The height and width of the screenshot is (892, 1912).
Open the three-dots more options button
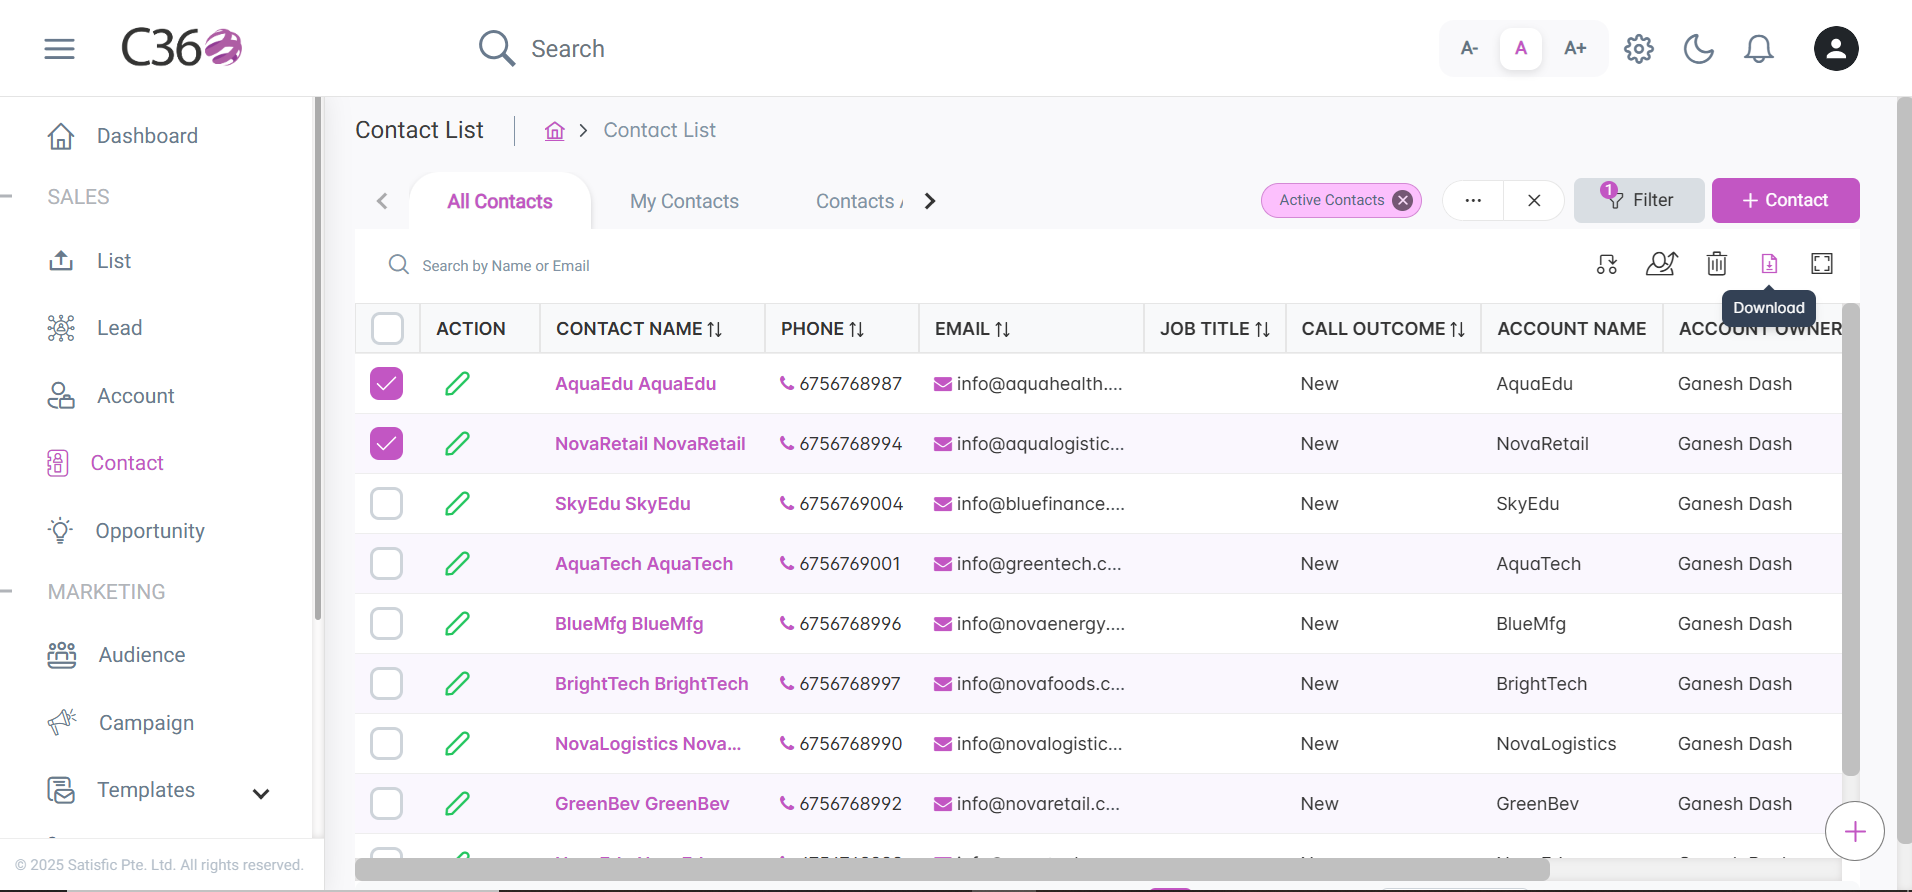pyautogui.click(x=1473, y=200)
